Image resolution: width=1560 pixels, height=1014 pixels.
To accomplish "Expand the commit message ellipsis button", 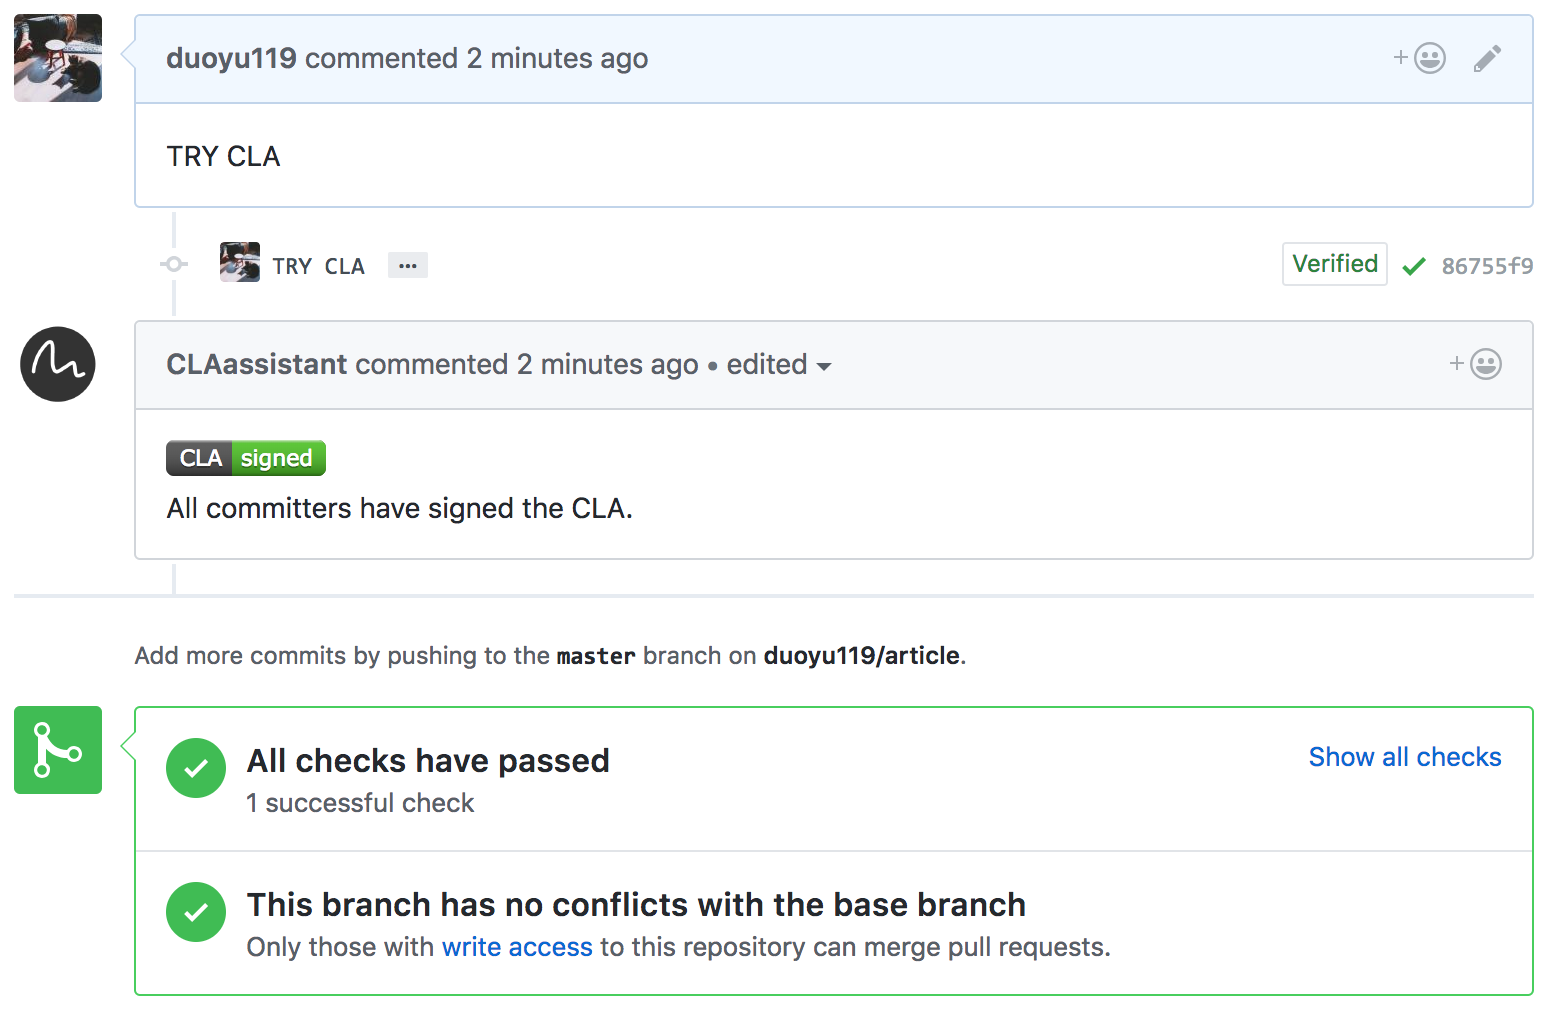I will [x=408, y=266].
